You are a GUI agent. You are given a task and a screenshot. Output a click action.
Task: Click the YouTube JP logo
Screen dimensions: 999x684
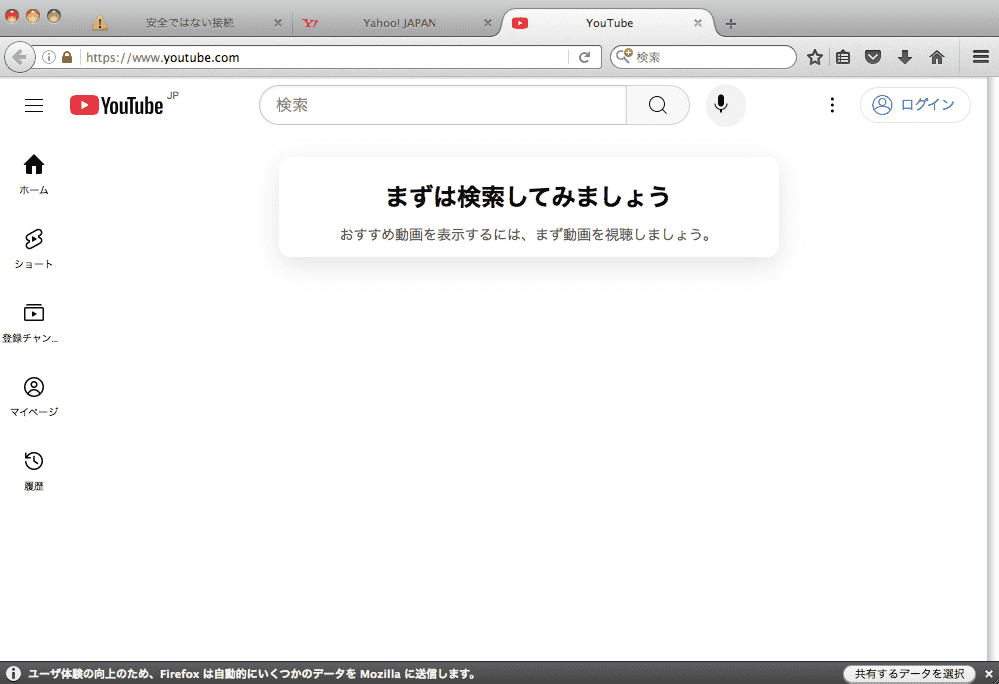tap(124, 104)
